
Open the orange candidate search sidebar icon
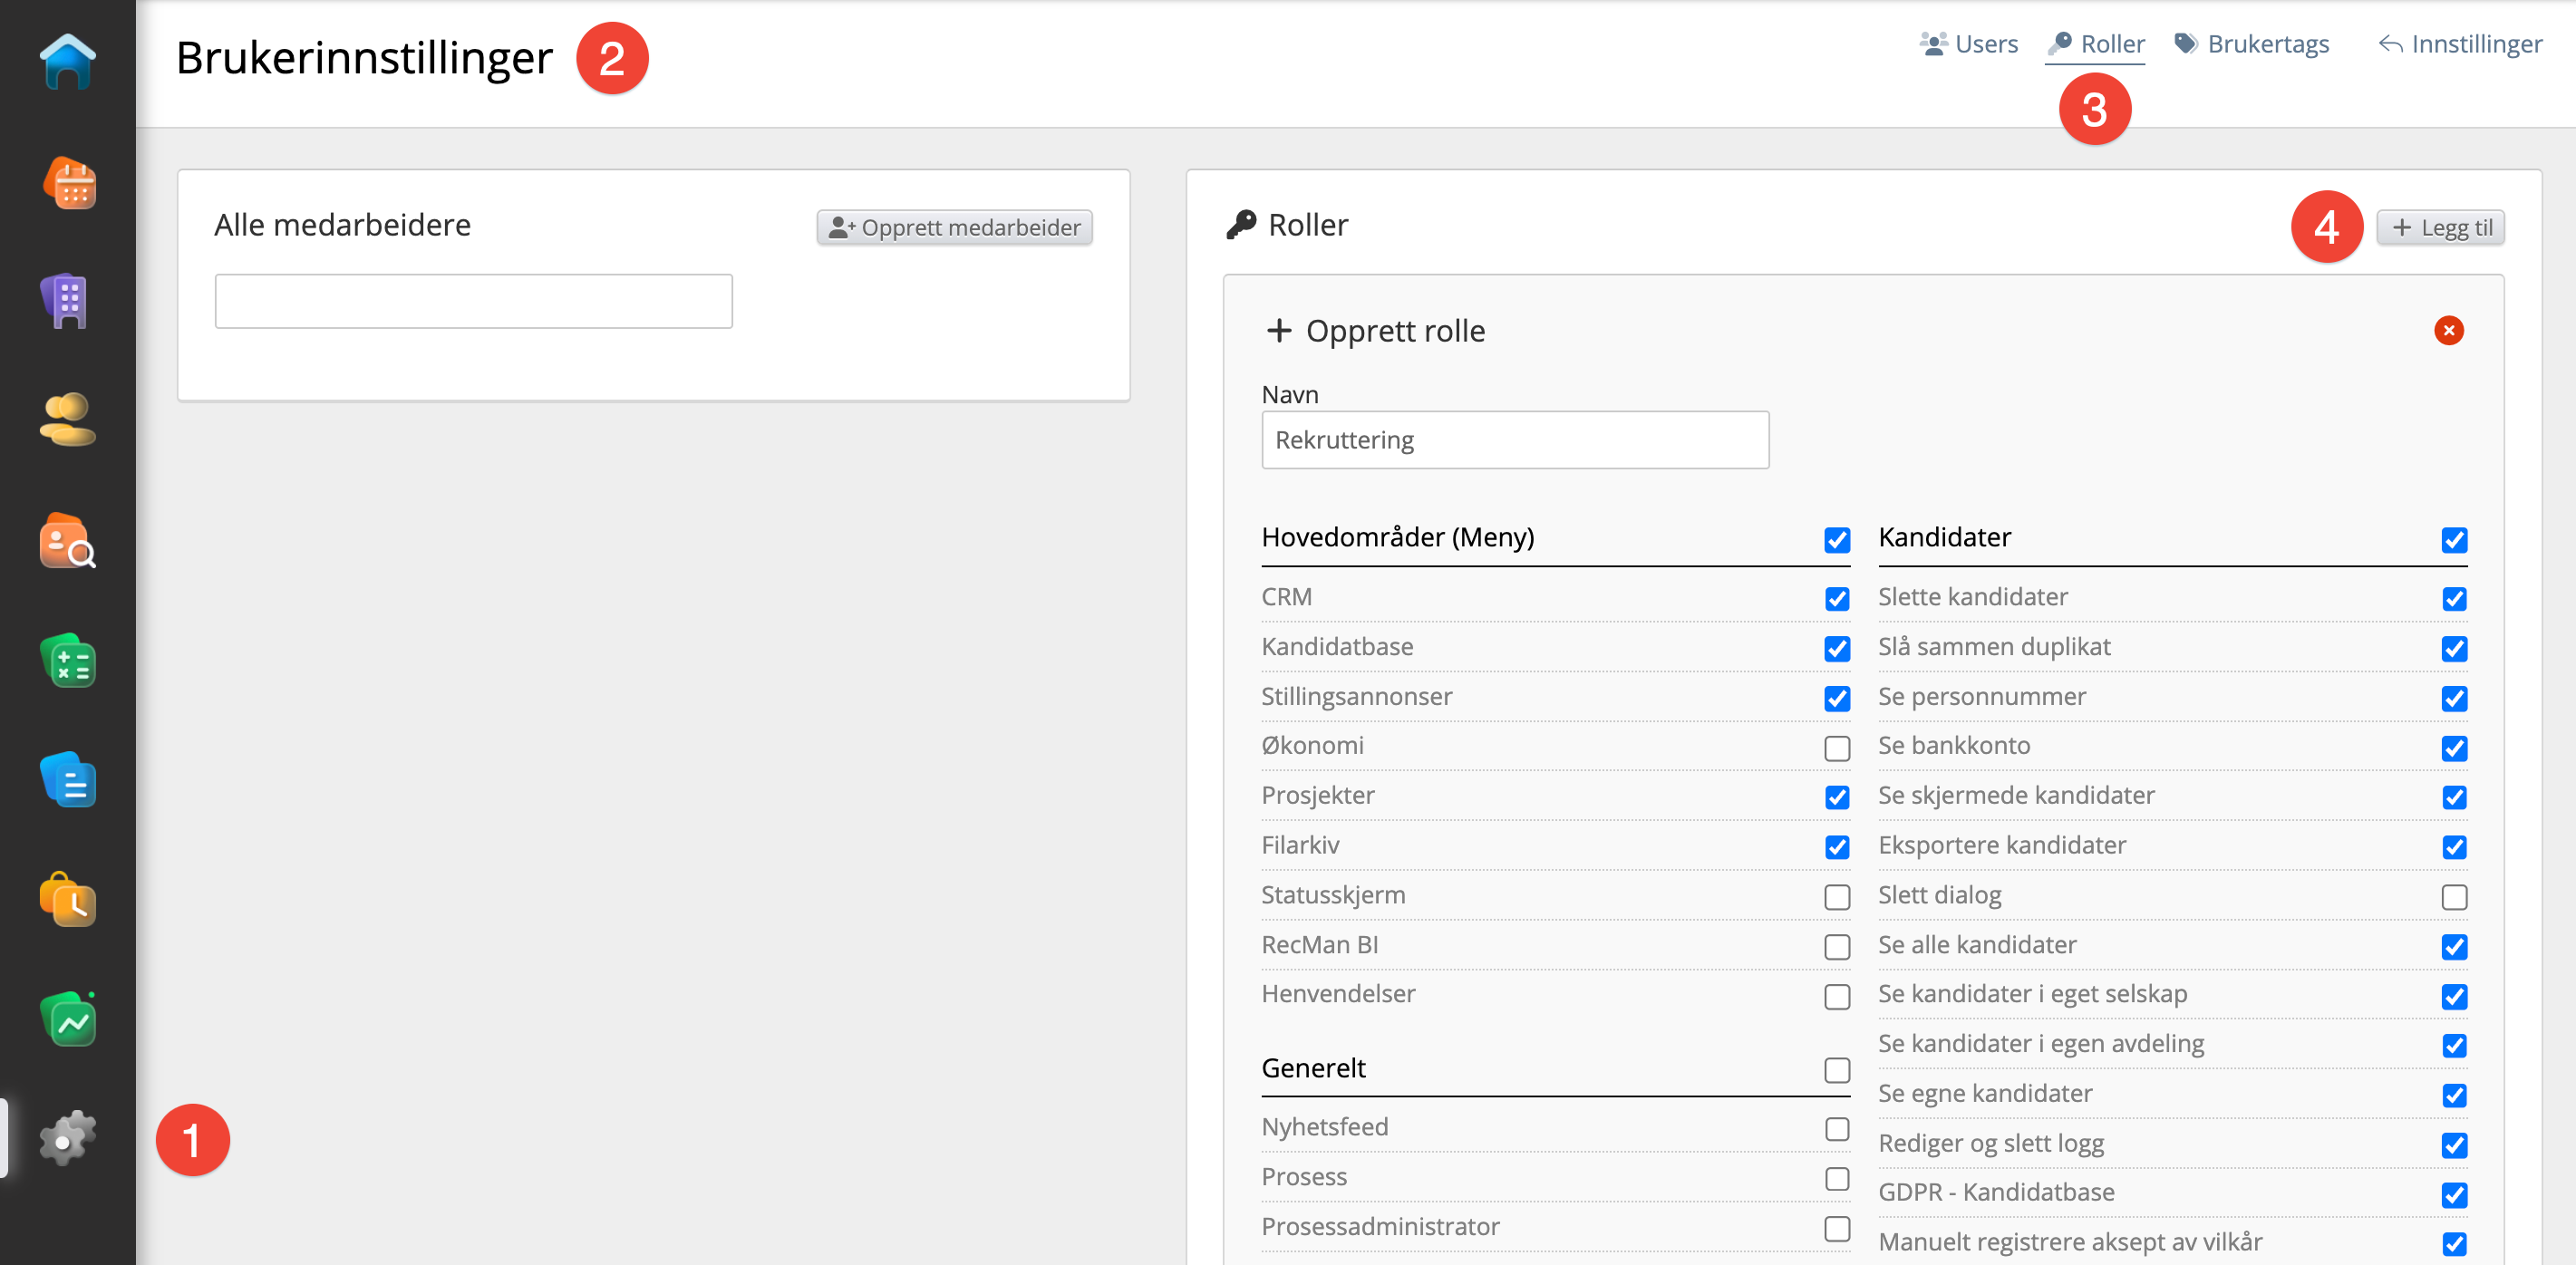(x=68, y=541)
